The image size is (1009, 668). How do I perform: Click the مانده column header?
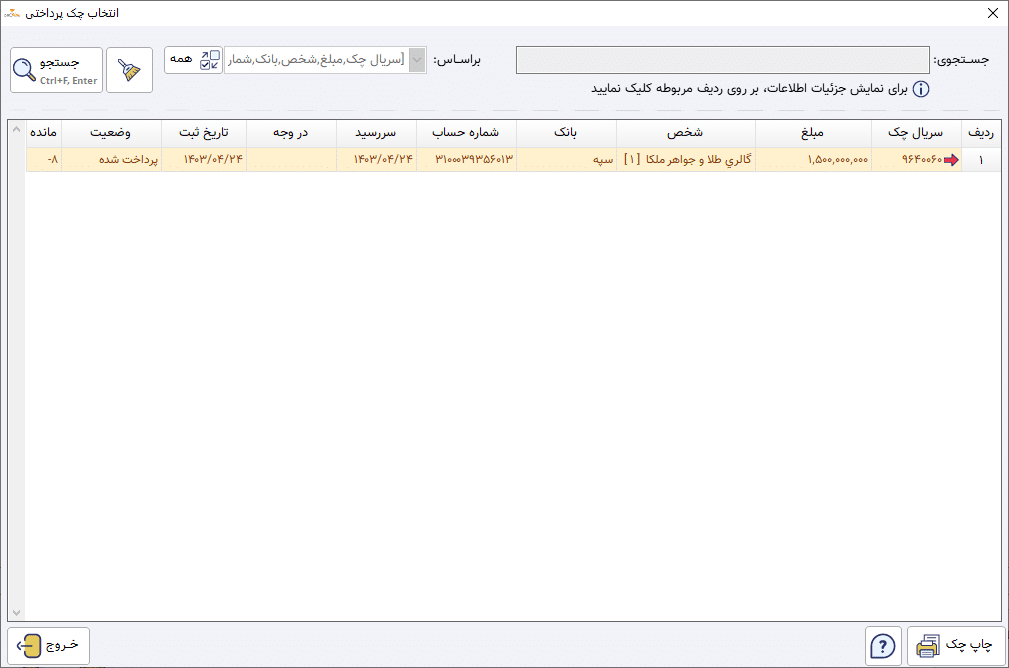click(44, 133)
